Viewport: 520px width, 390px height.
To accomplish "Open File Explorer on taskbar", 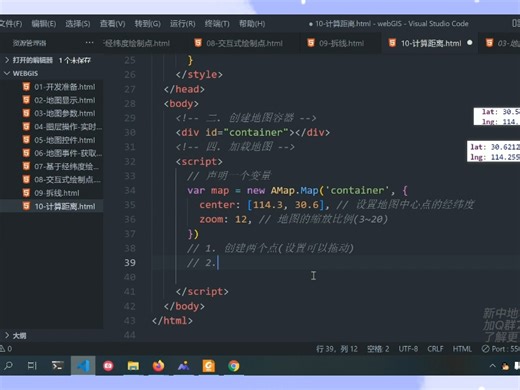I will click(133, 366).
